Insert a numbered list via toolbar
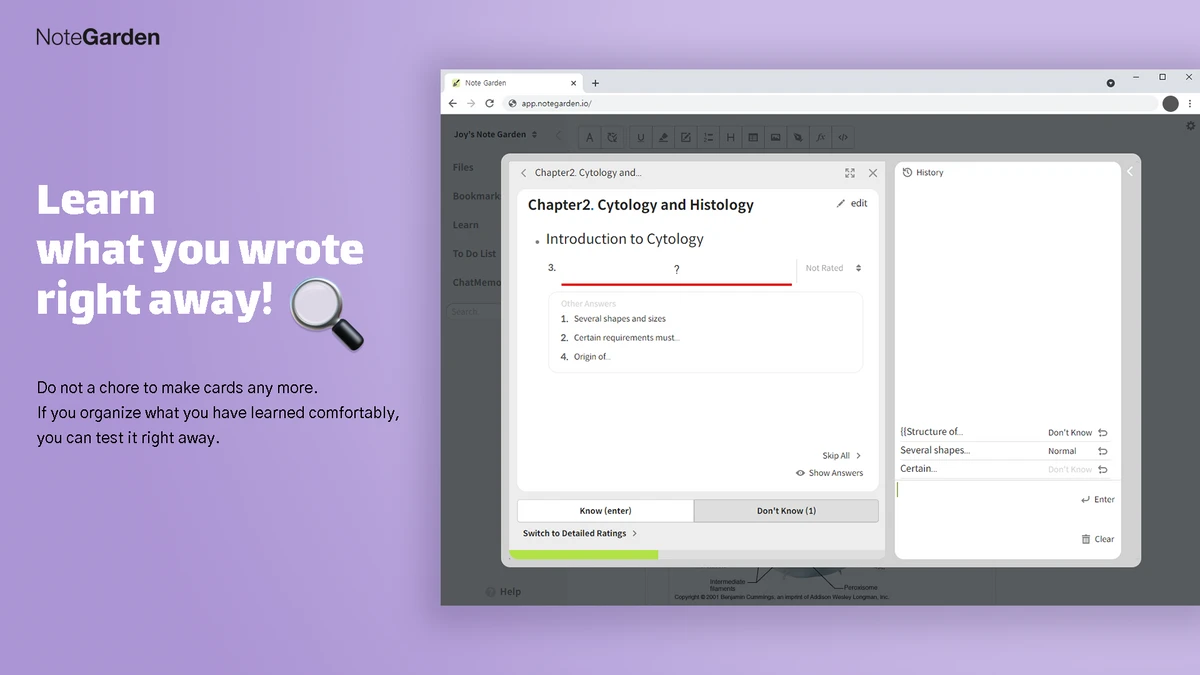 tap(708, 138)
